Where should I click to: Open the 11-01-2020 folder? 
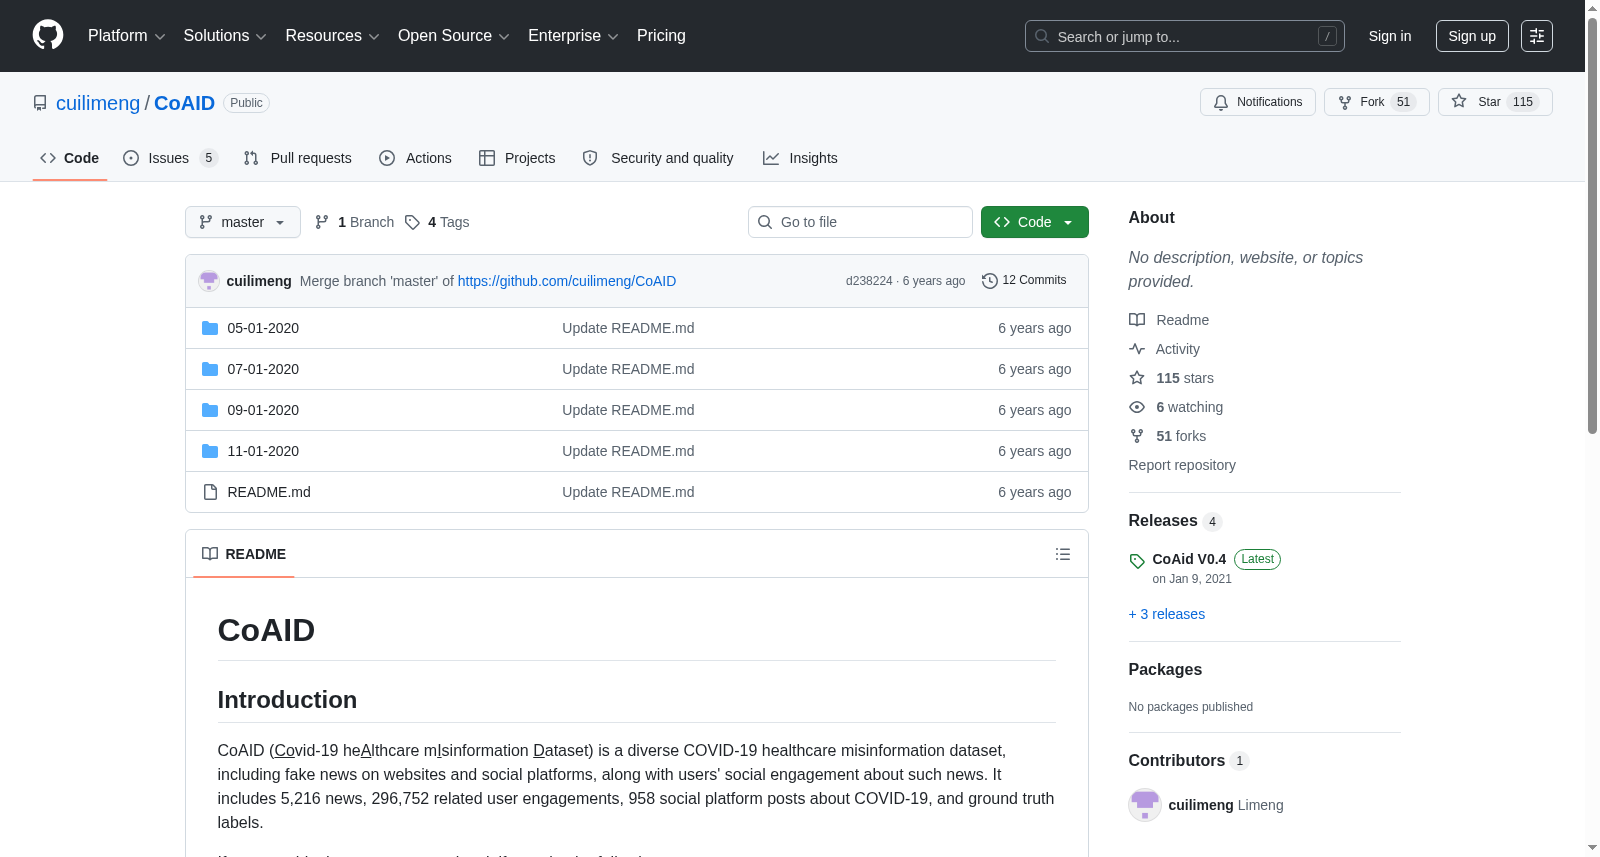(263, 451)
